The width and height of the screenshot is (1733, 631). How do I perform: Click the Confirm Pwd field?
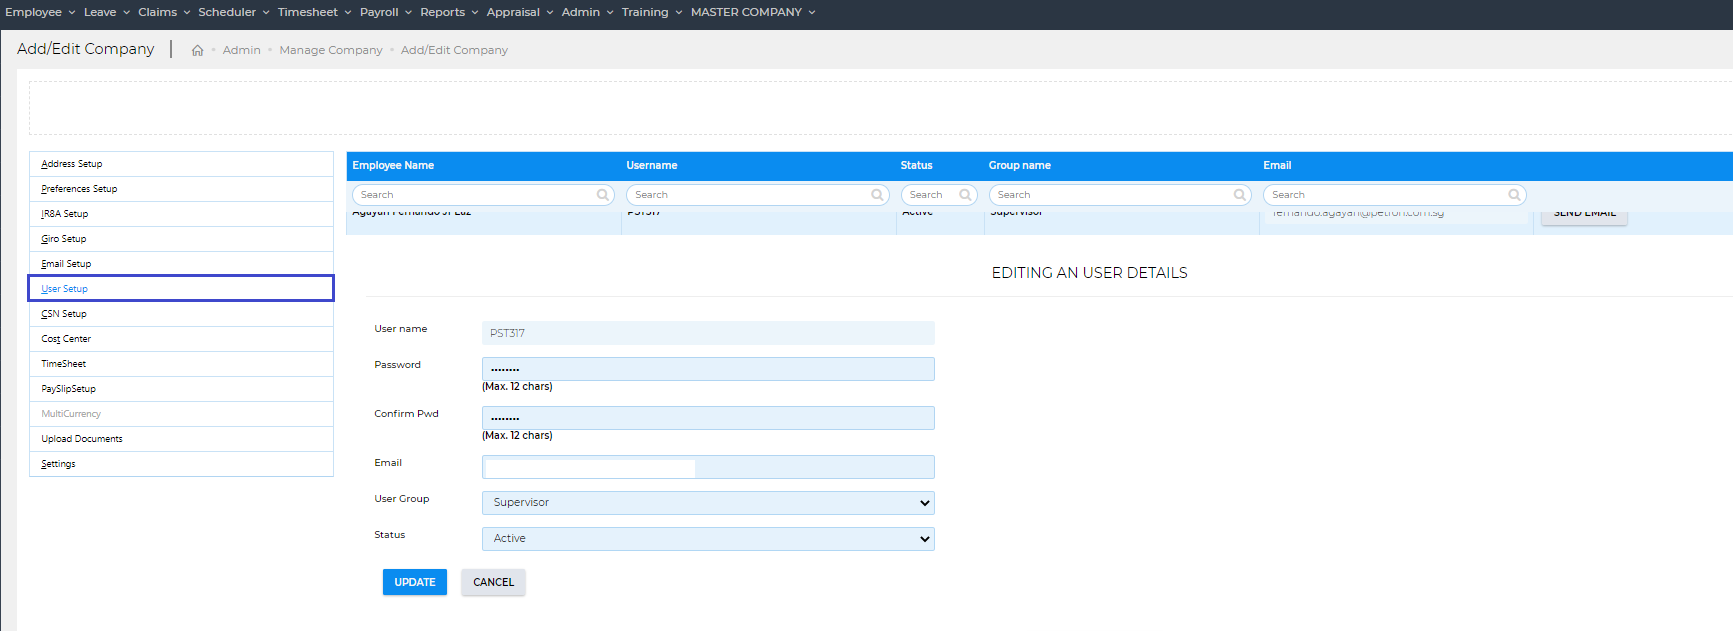pos(708,418)
